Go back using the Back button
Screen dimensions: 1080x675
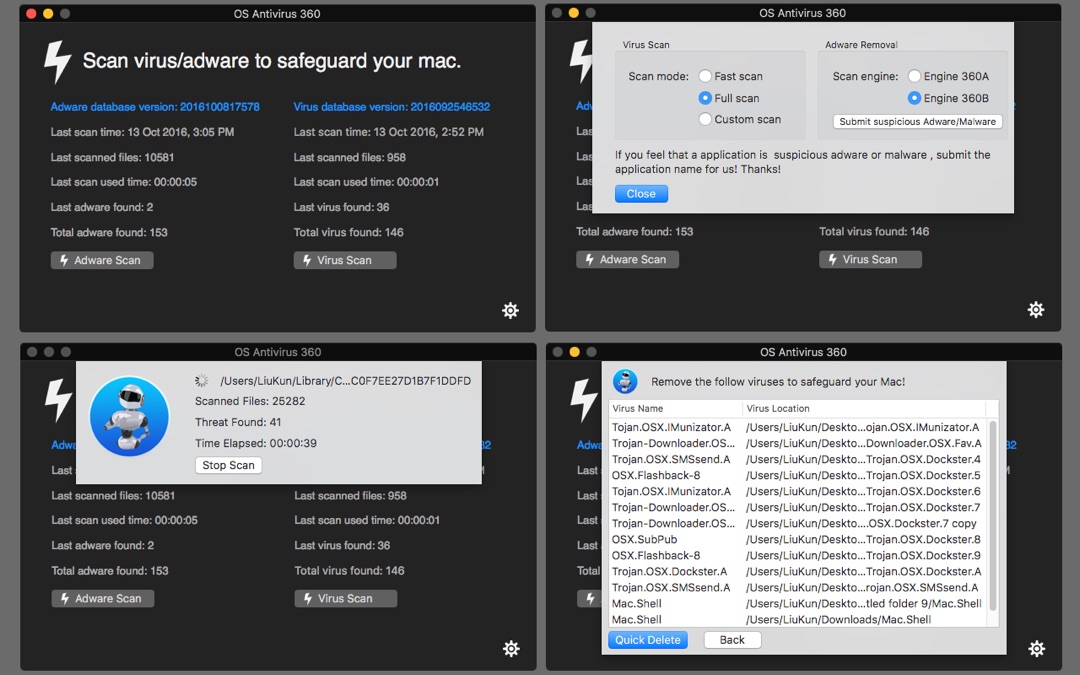tap(732, 640)
